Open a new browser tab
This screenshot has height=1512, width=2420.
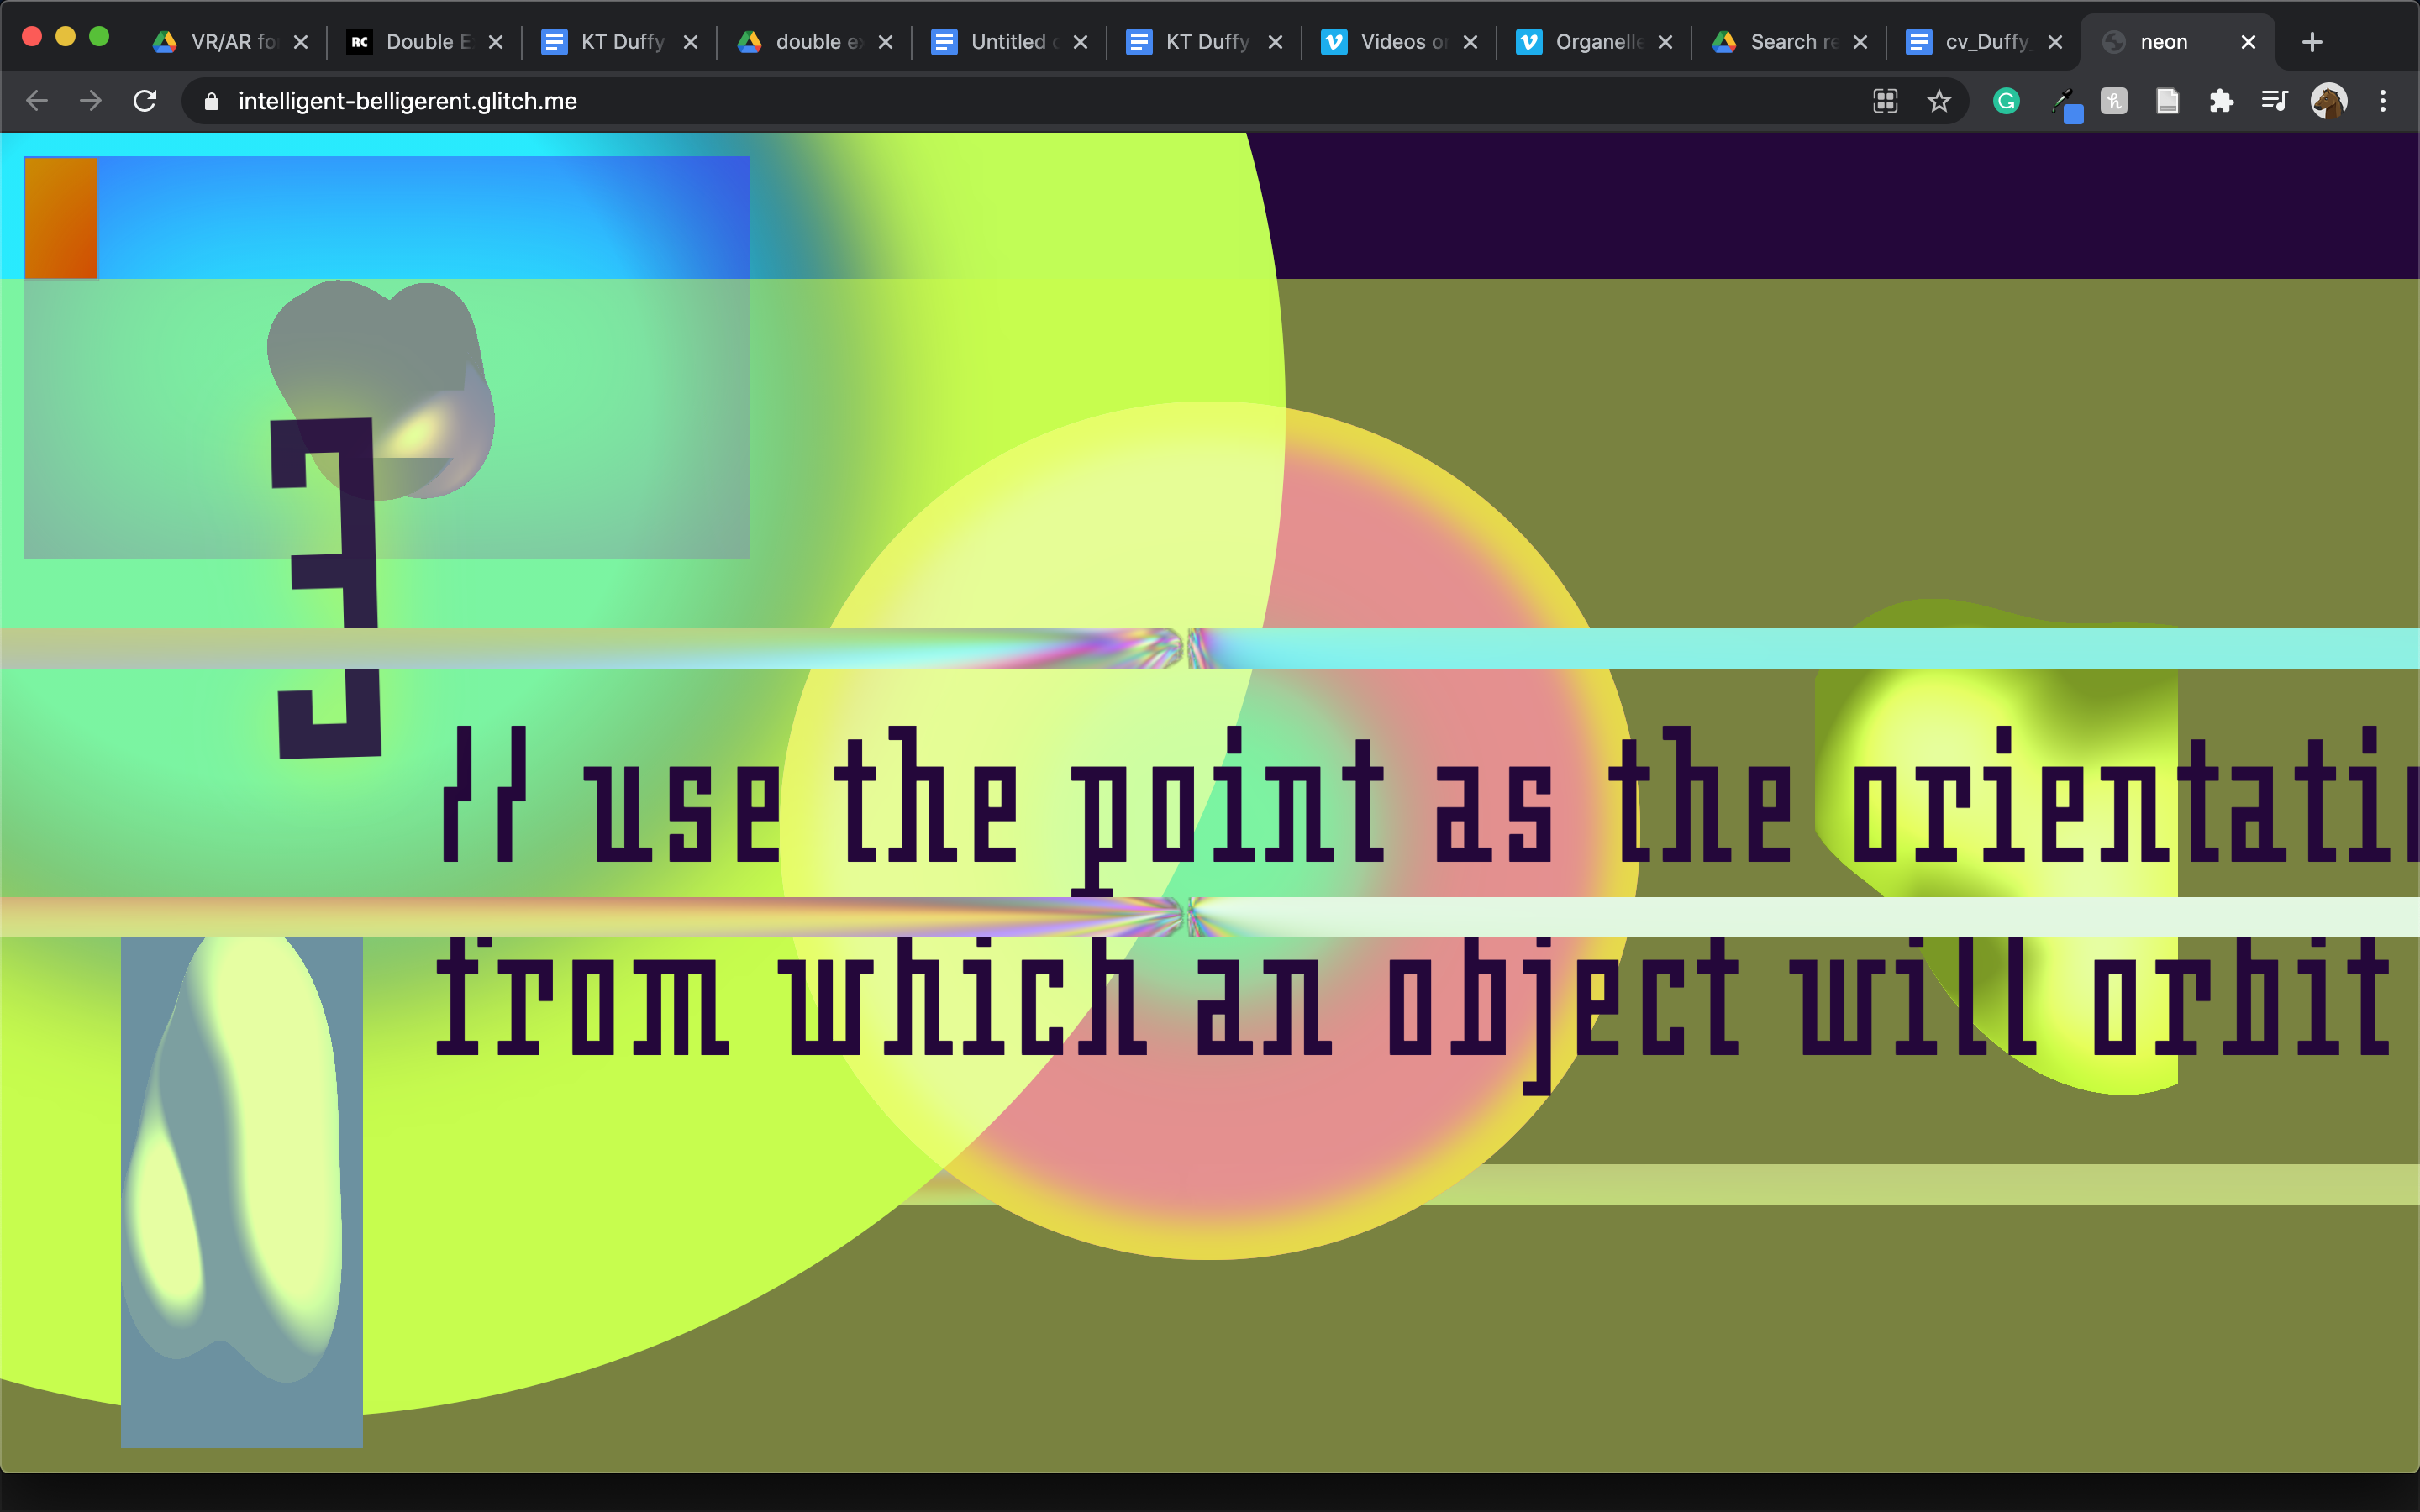tap(2312, 42)
